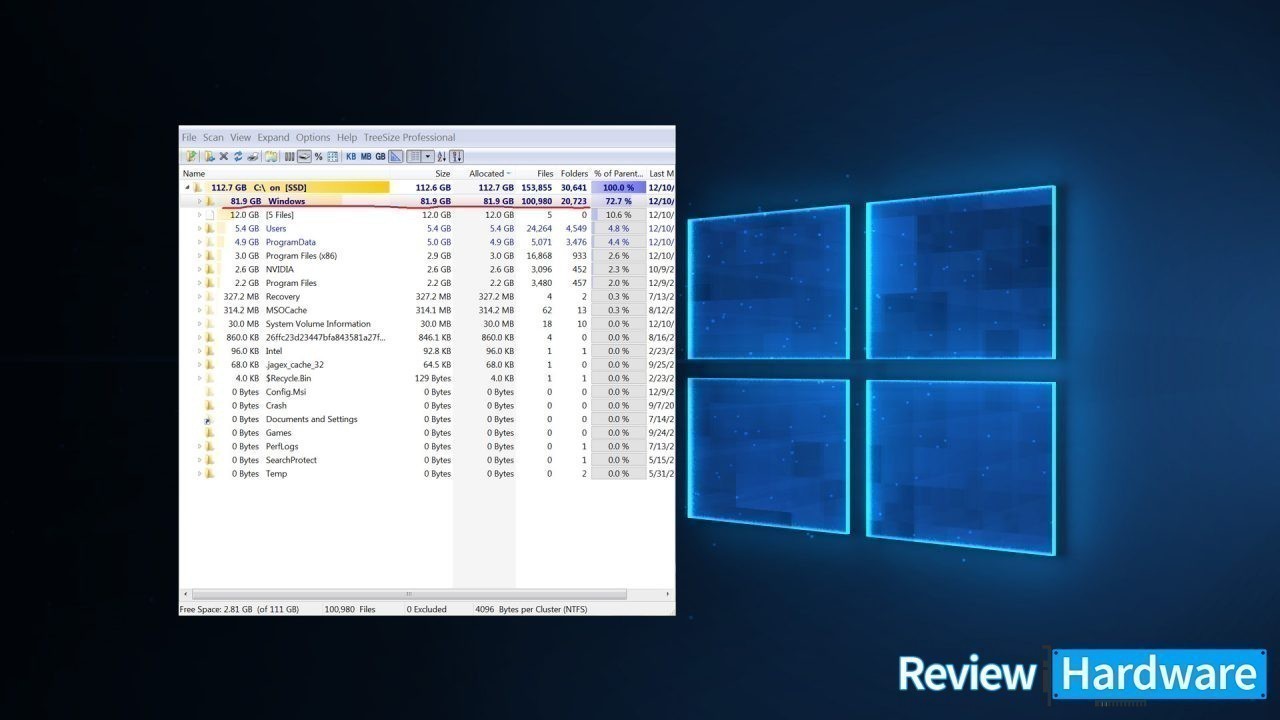
Task: Select the [5 Files] row
Action: coord(427,215)
